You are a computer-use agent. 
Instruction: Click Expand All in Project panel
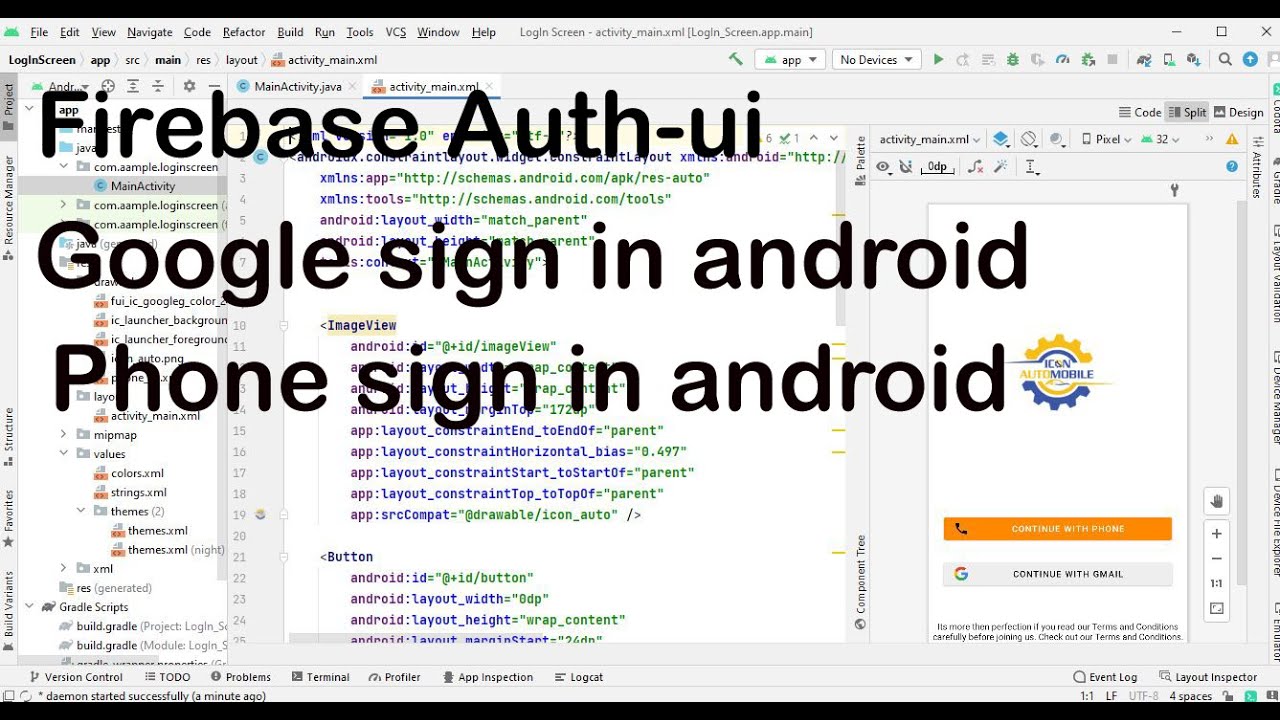133,86
